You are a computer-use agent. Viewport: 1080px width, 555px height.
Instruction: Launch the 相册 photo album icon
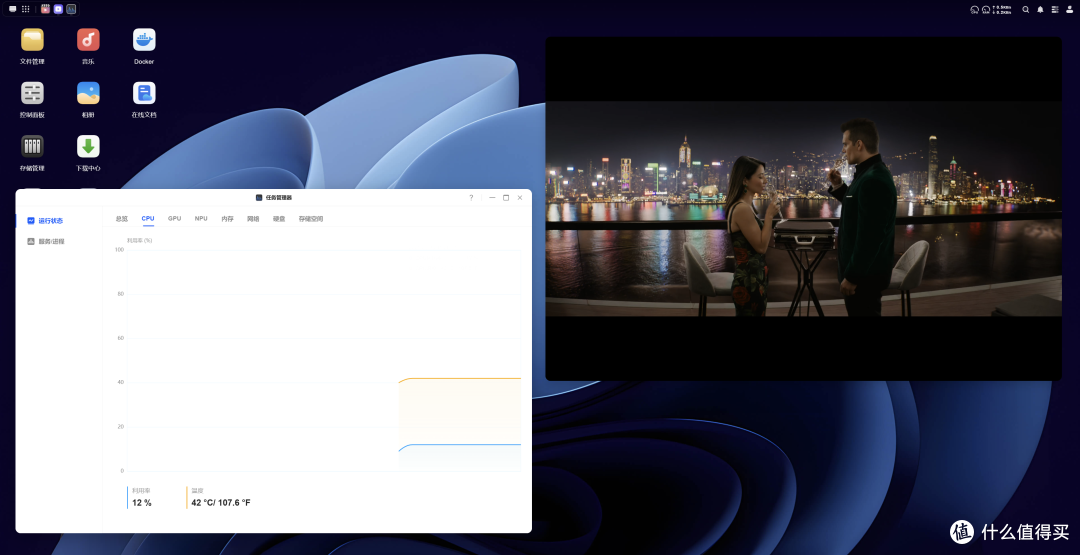(x=88, y=93)
